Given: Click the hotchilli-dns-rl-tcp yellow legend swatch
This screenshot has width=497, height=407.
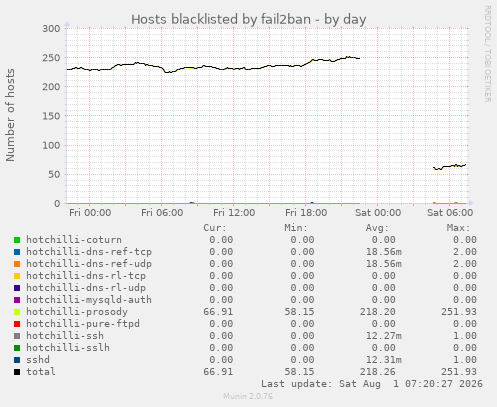Looking at the screenshot, I should [x=17, y=276].
